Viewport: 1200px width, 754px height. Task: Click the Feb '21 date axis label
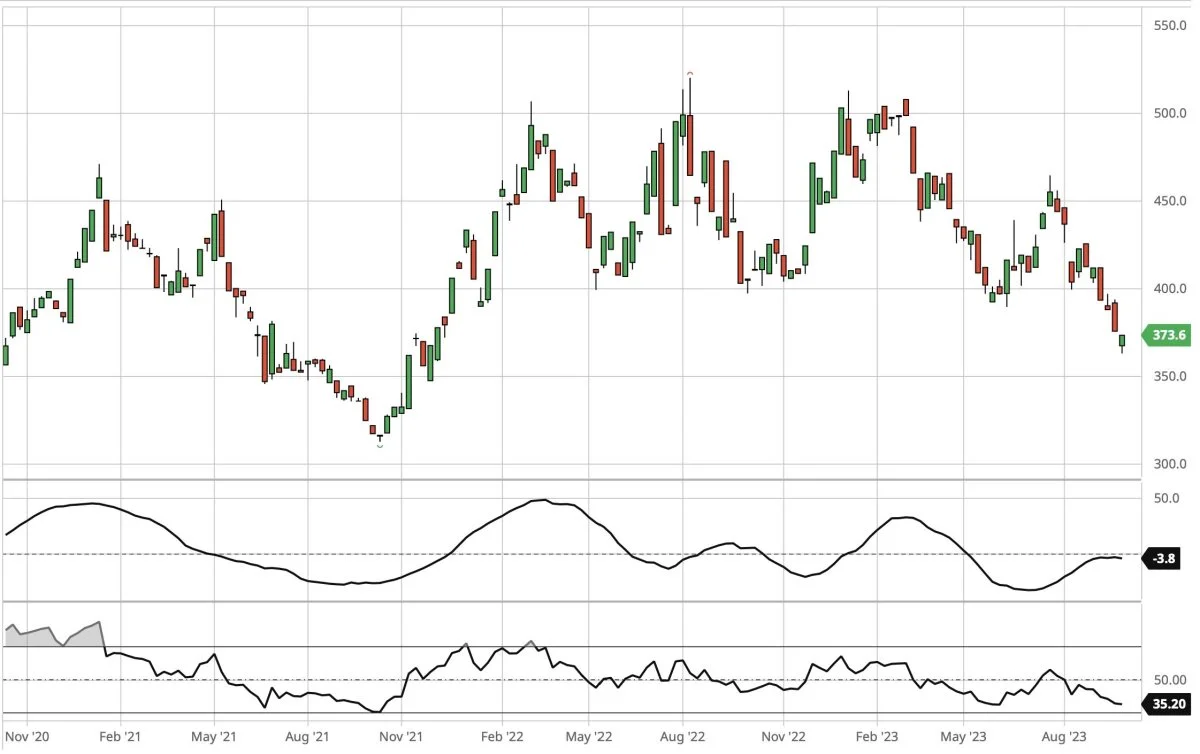click(120, 738)
